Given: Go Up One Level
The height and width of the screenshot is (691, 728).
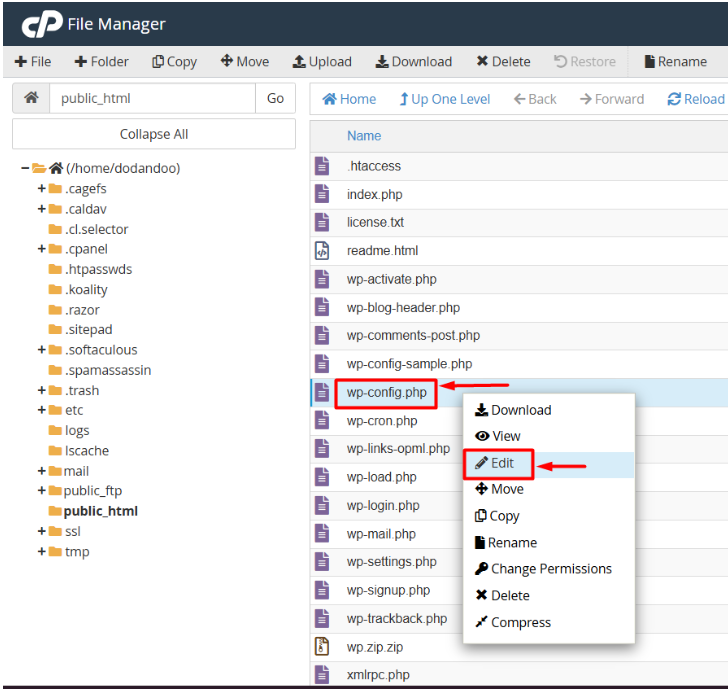Looking at the screenshot, I should coord(445,99).
